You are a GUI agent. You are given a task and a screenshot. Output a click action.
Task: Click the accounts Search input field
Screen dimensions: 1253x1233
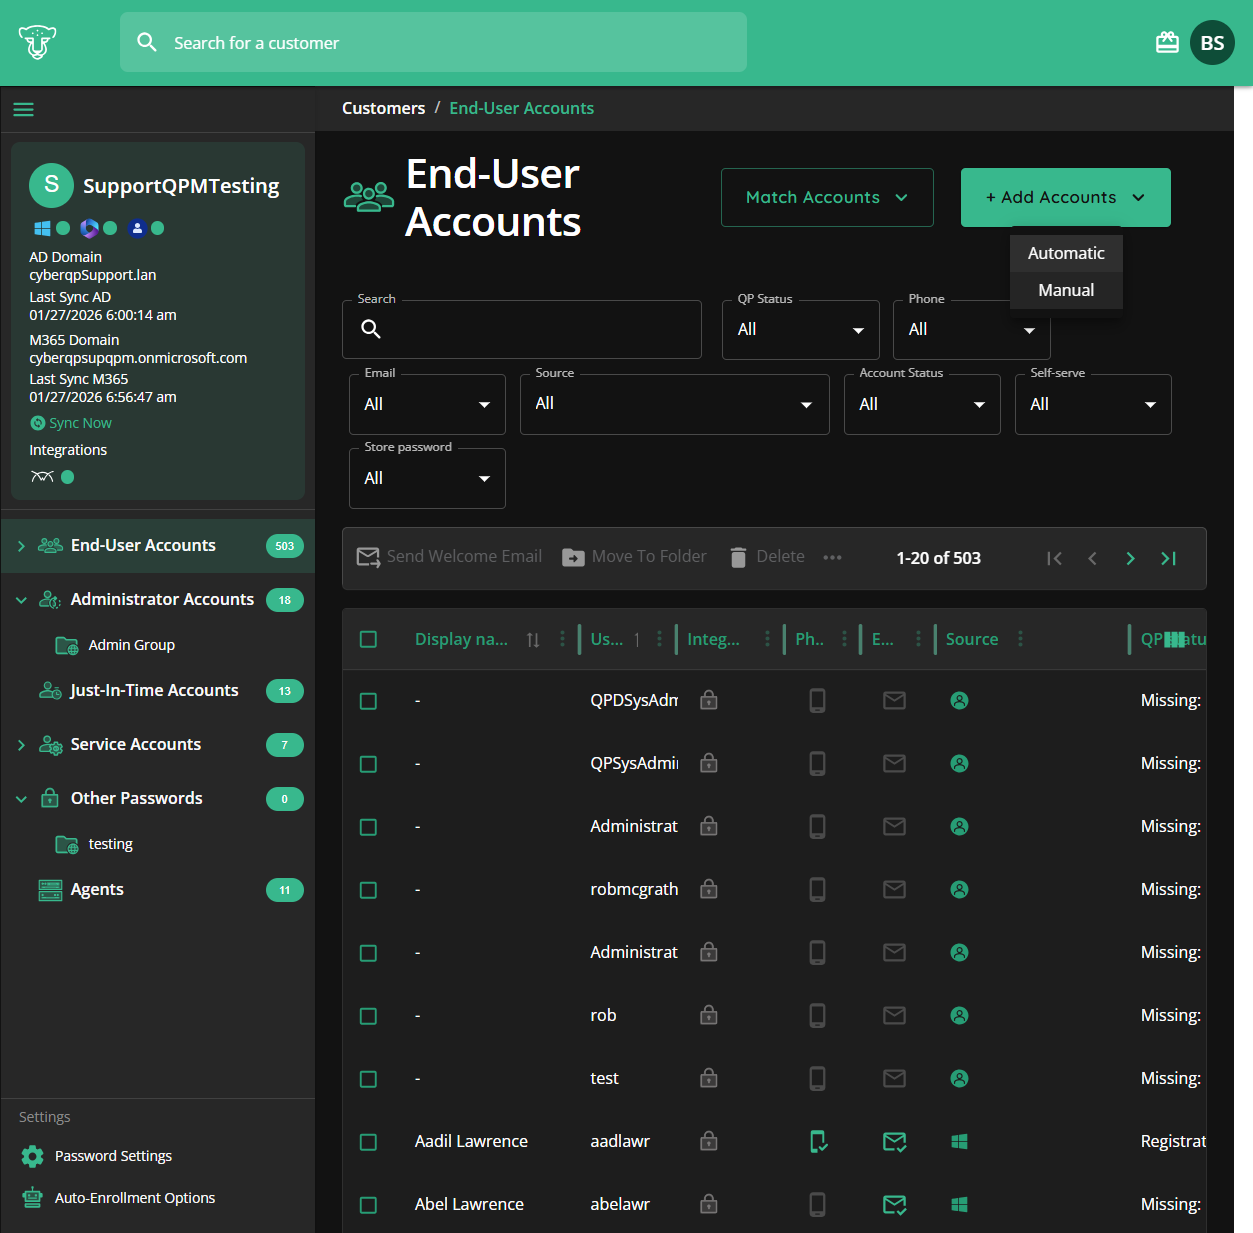(x=522, y=330)
